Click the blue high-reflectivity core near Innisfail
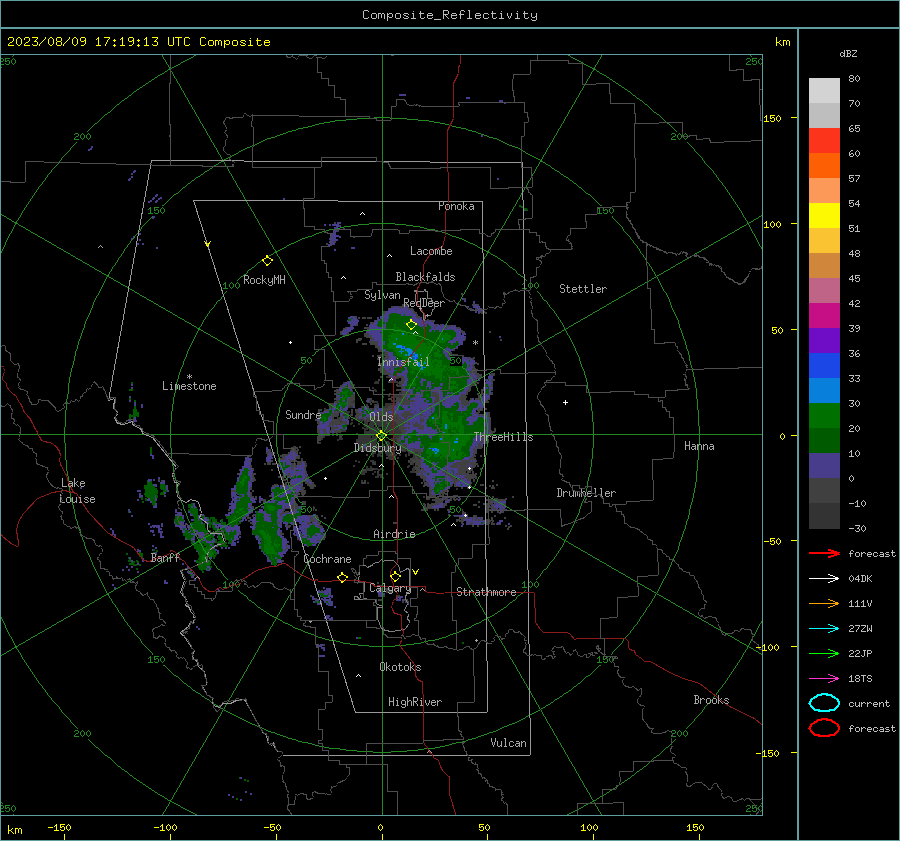This screenshot has width=900, height=841. click(x=405, y=350)
